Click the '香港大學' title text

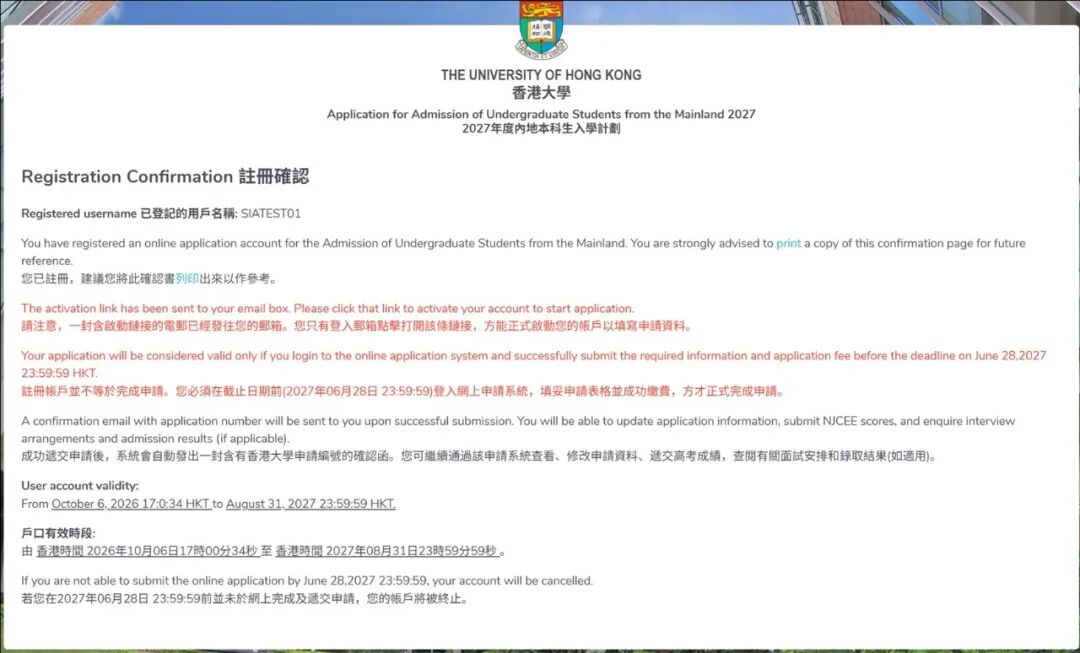541,93
